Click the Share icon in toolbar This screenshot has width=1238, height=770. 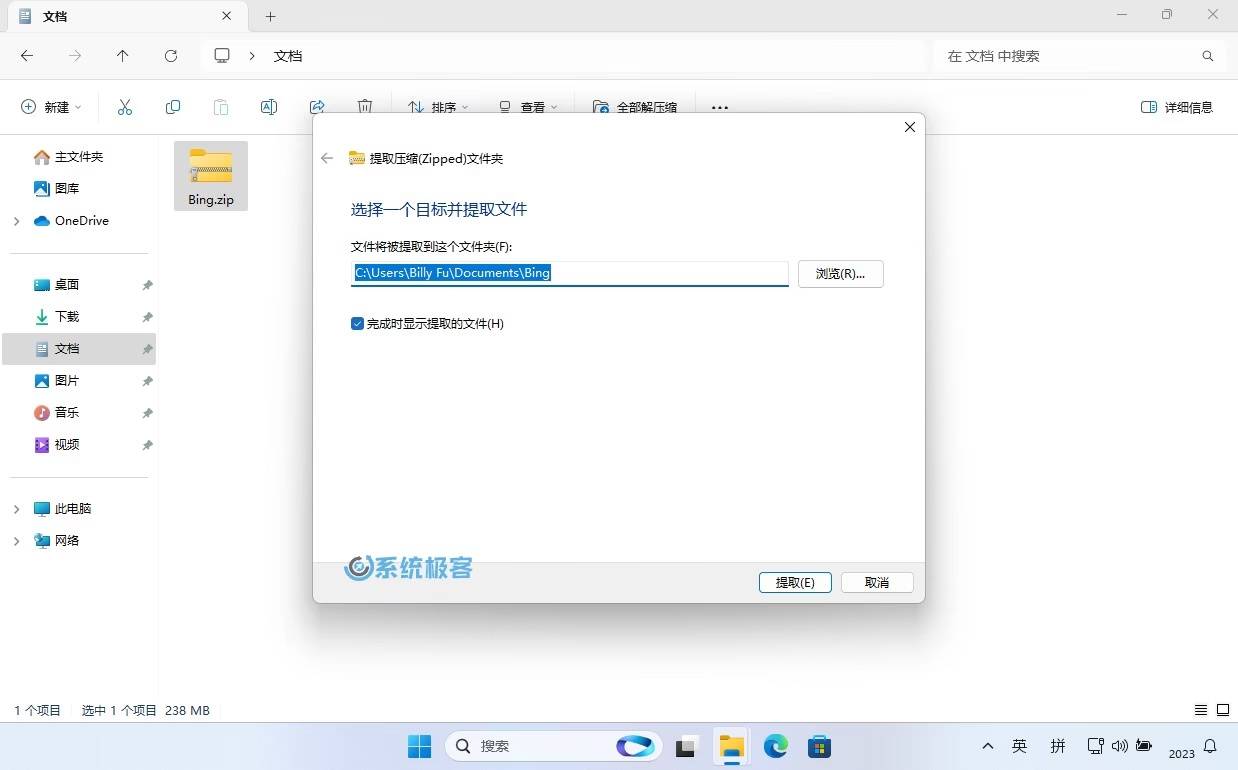[317, 107]
